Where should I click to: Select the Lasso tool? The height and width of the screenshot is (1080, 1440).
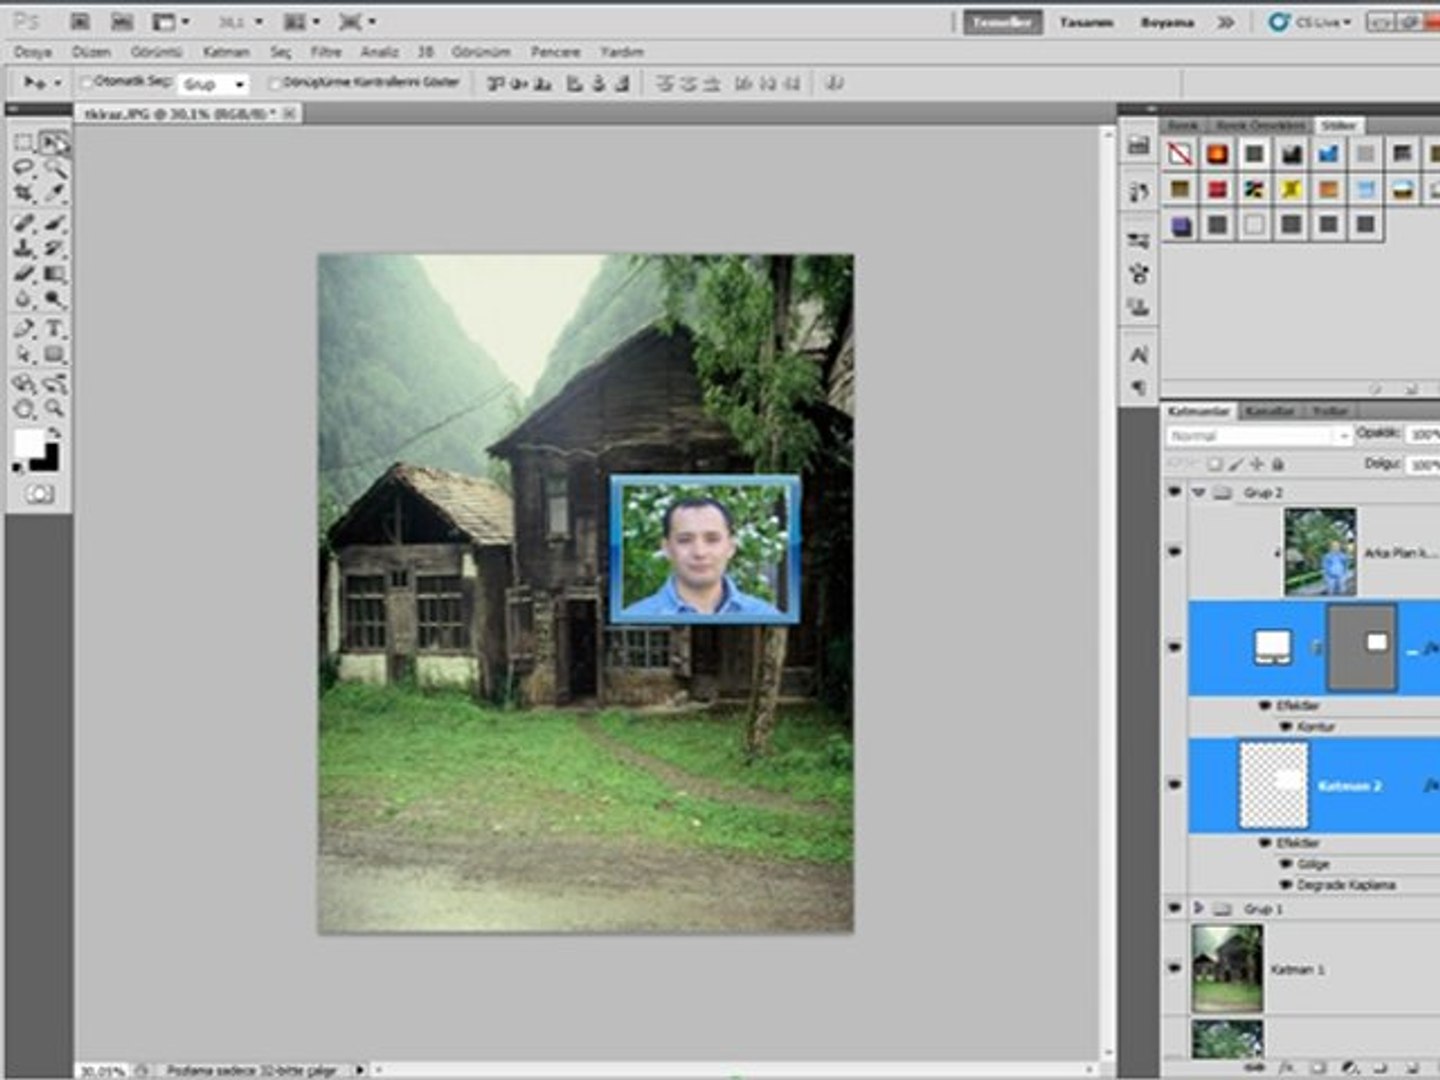point(24,168)
